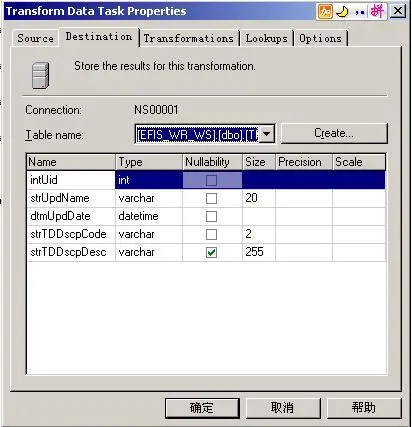Screen dimensions: 412x427
Task: Open help with the 帮助 button
Action: (x=364, y=408)
